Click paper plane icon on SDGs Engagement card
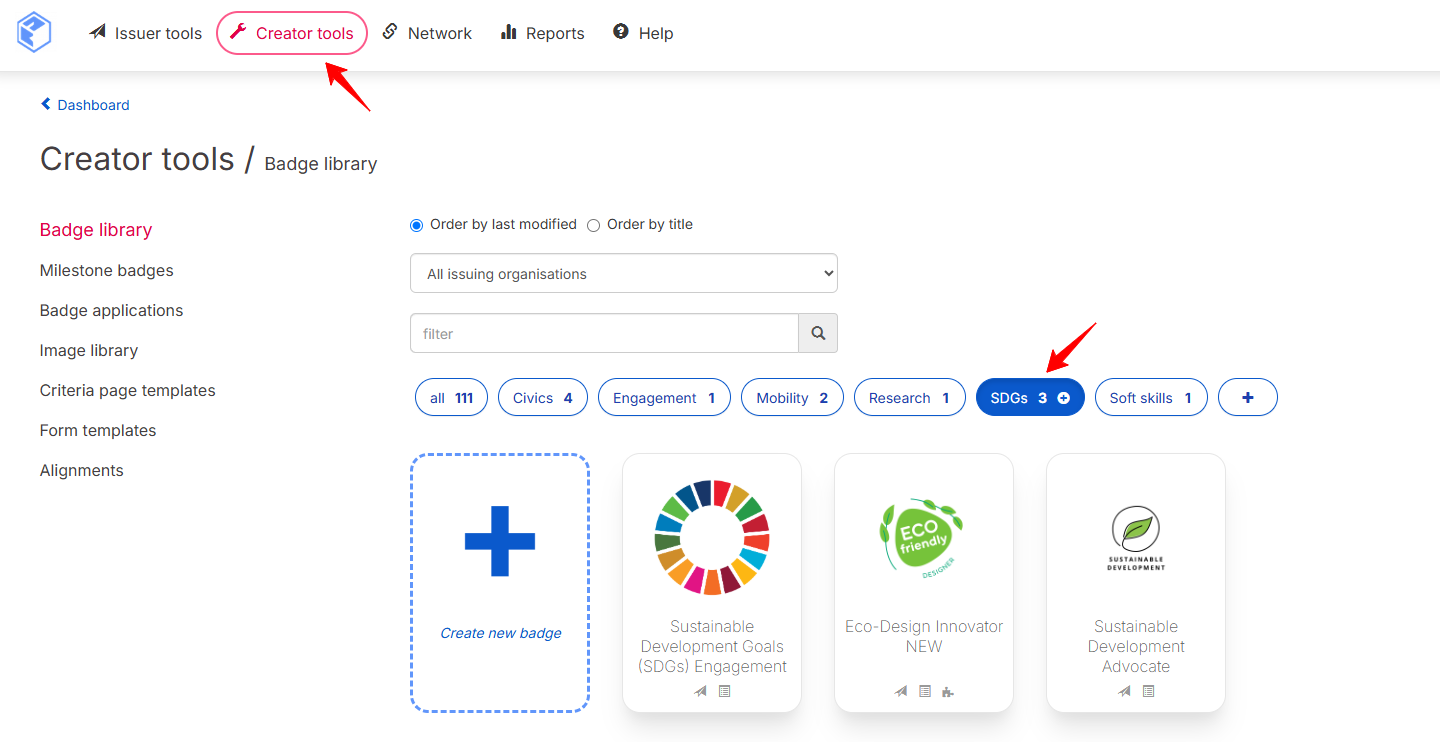 tap(701, 691)
